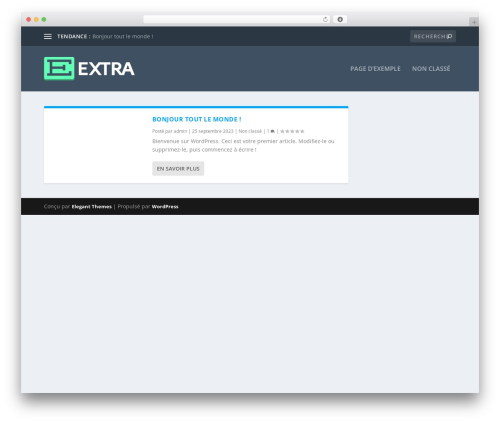Click the Recherche search field
The width and height of the screenshot is (500, 423).
[433, 36]
